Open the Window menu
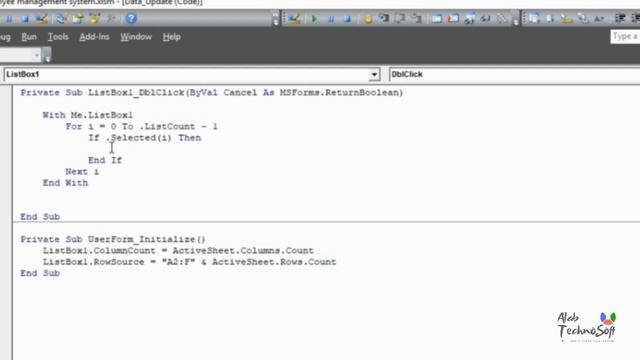 (136, 37)
